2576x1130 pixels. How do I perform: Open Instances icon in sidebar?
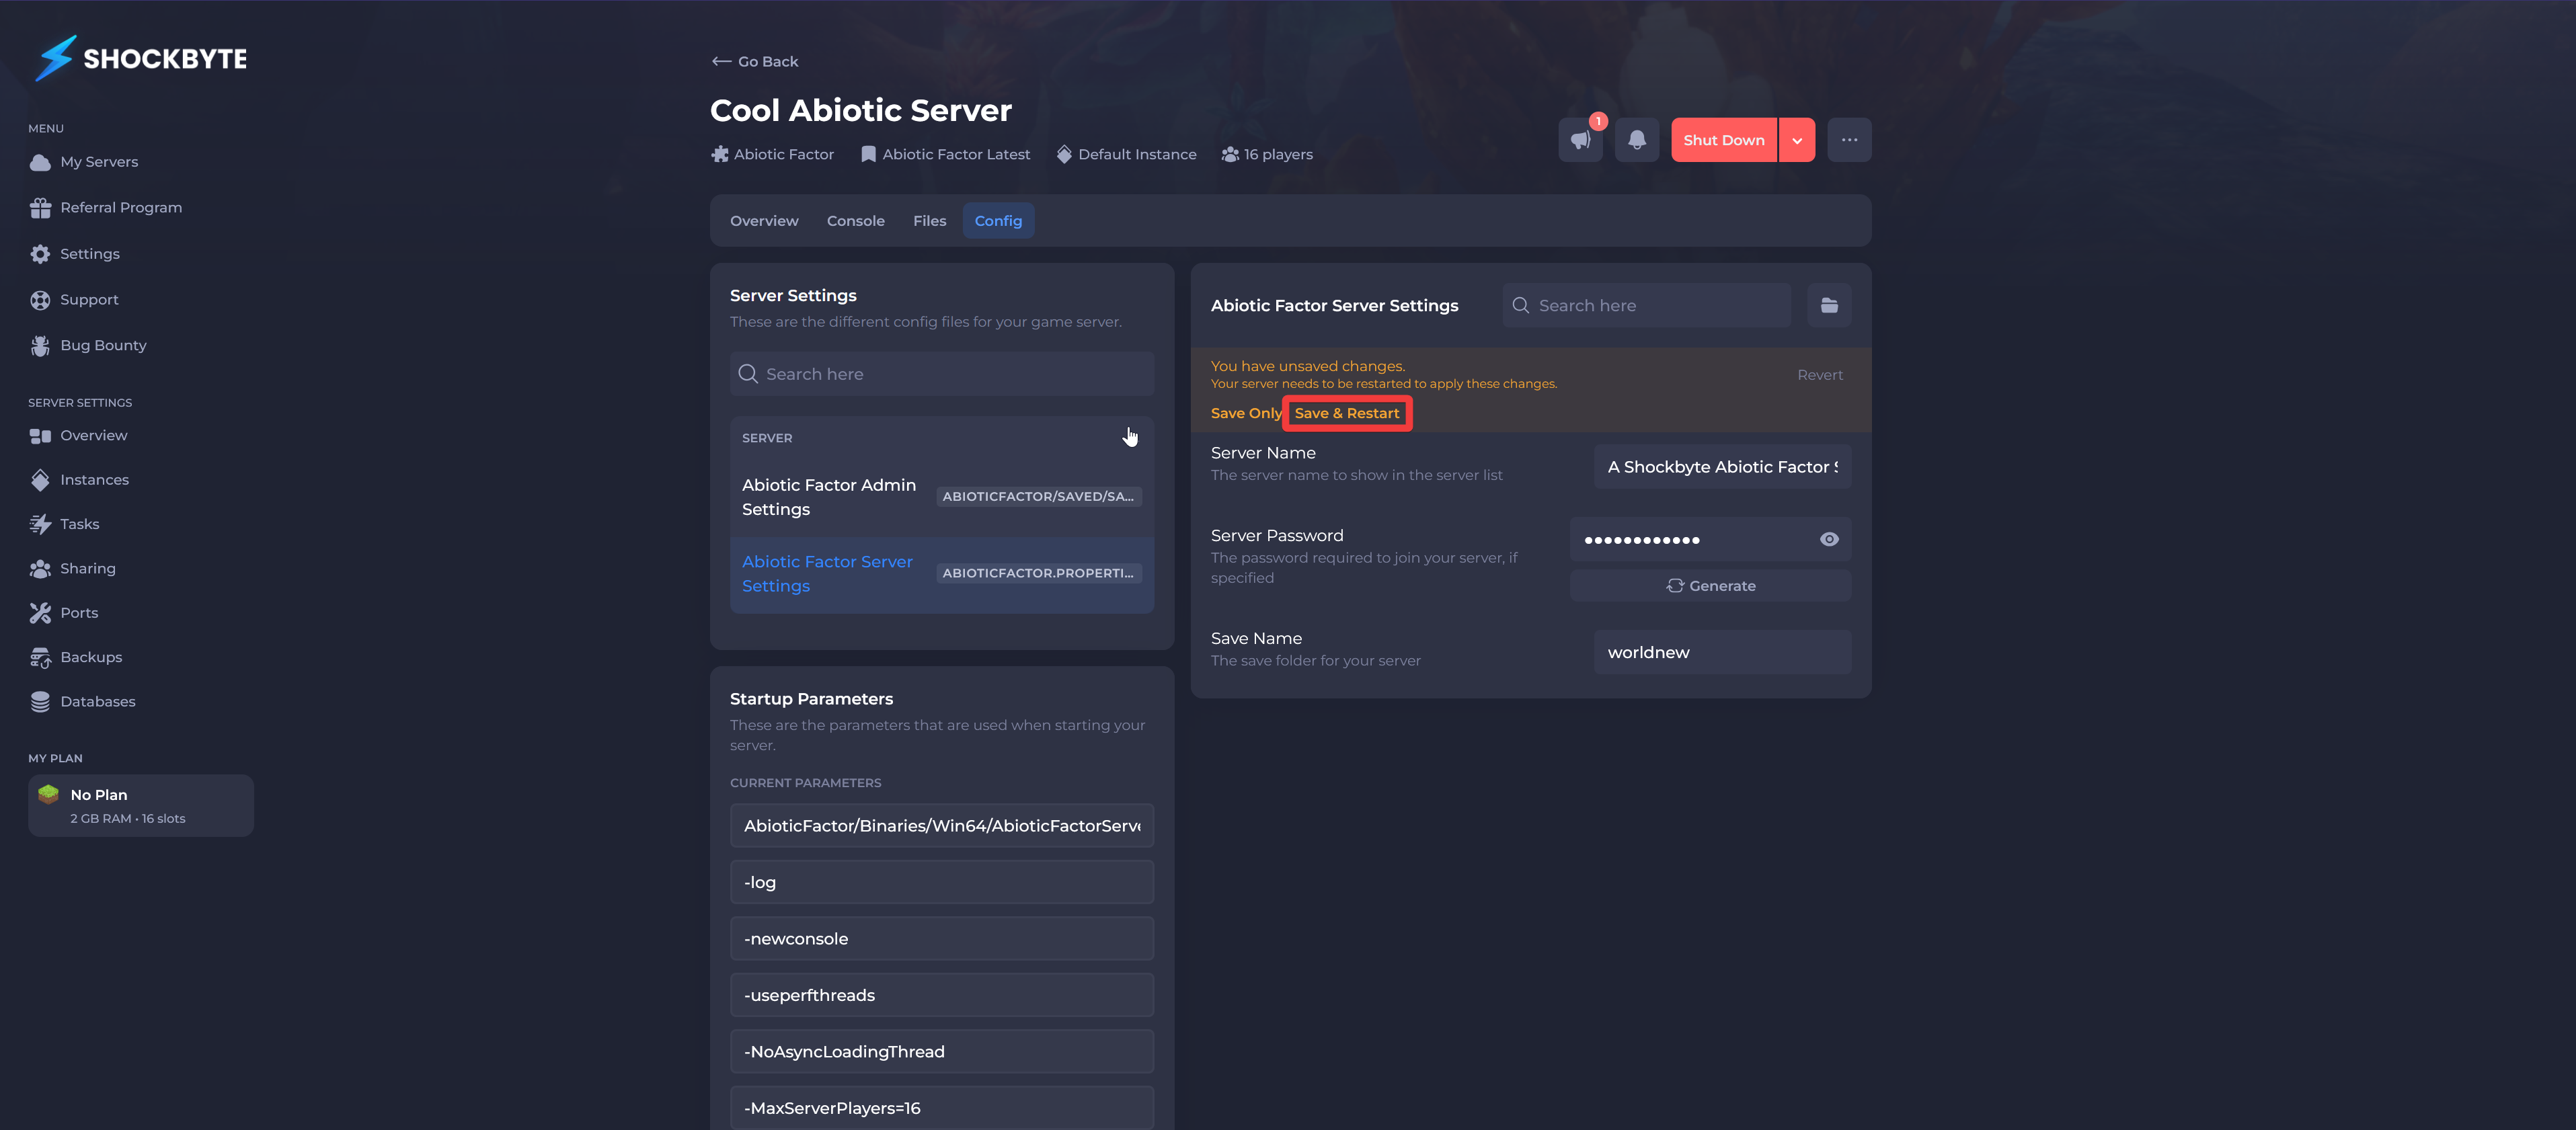point(40,480)
